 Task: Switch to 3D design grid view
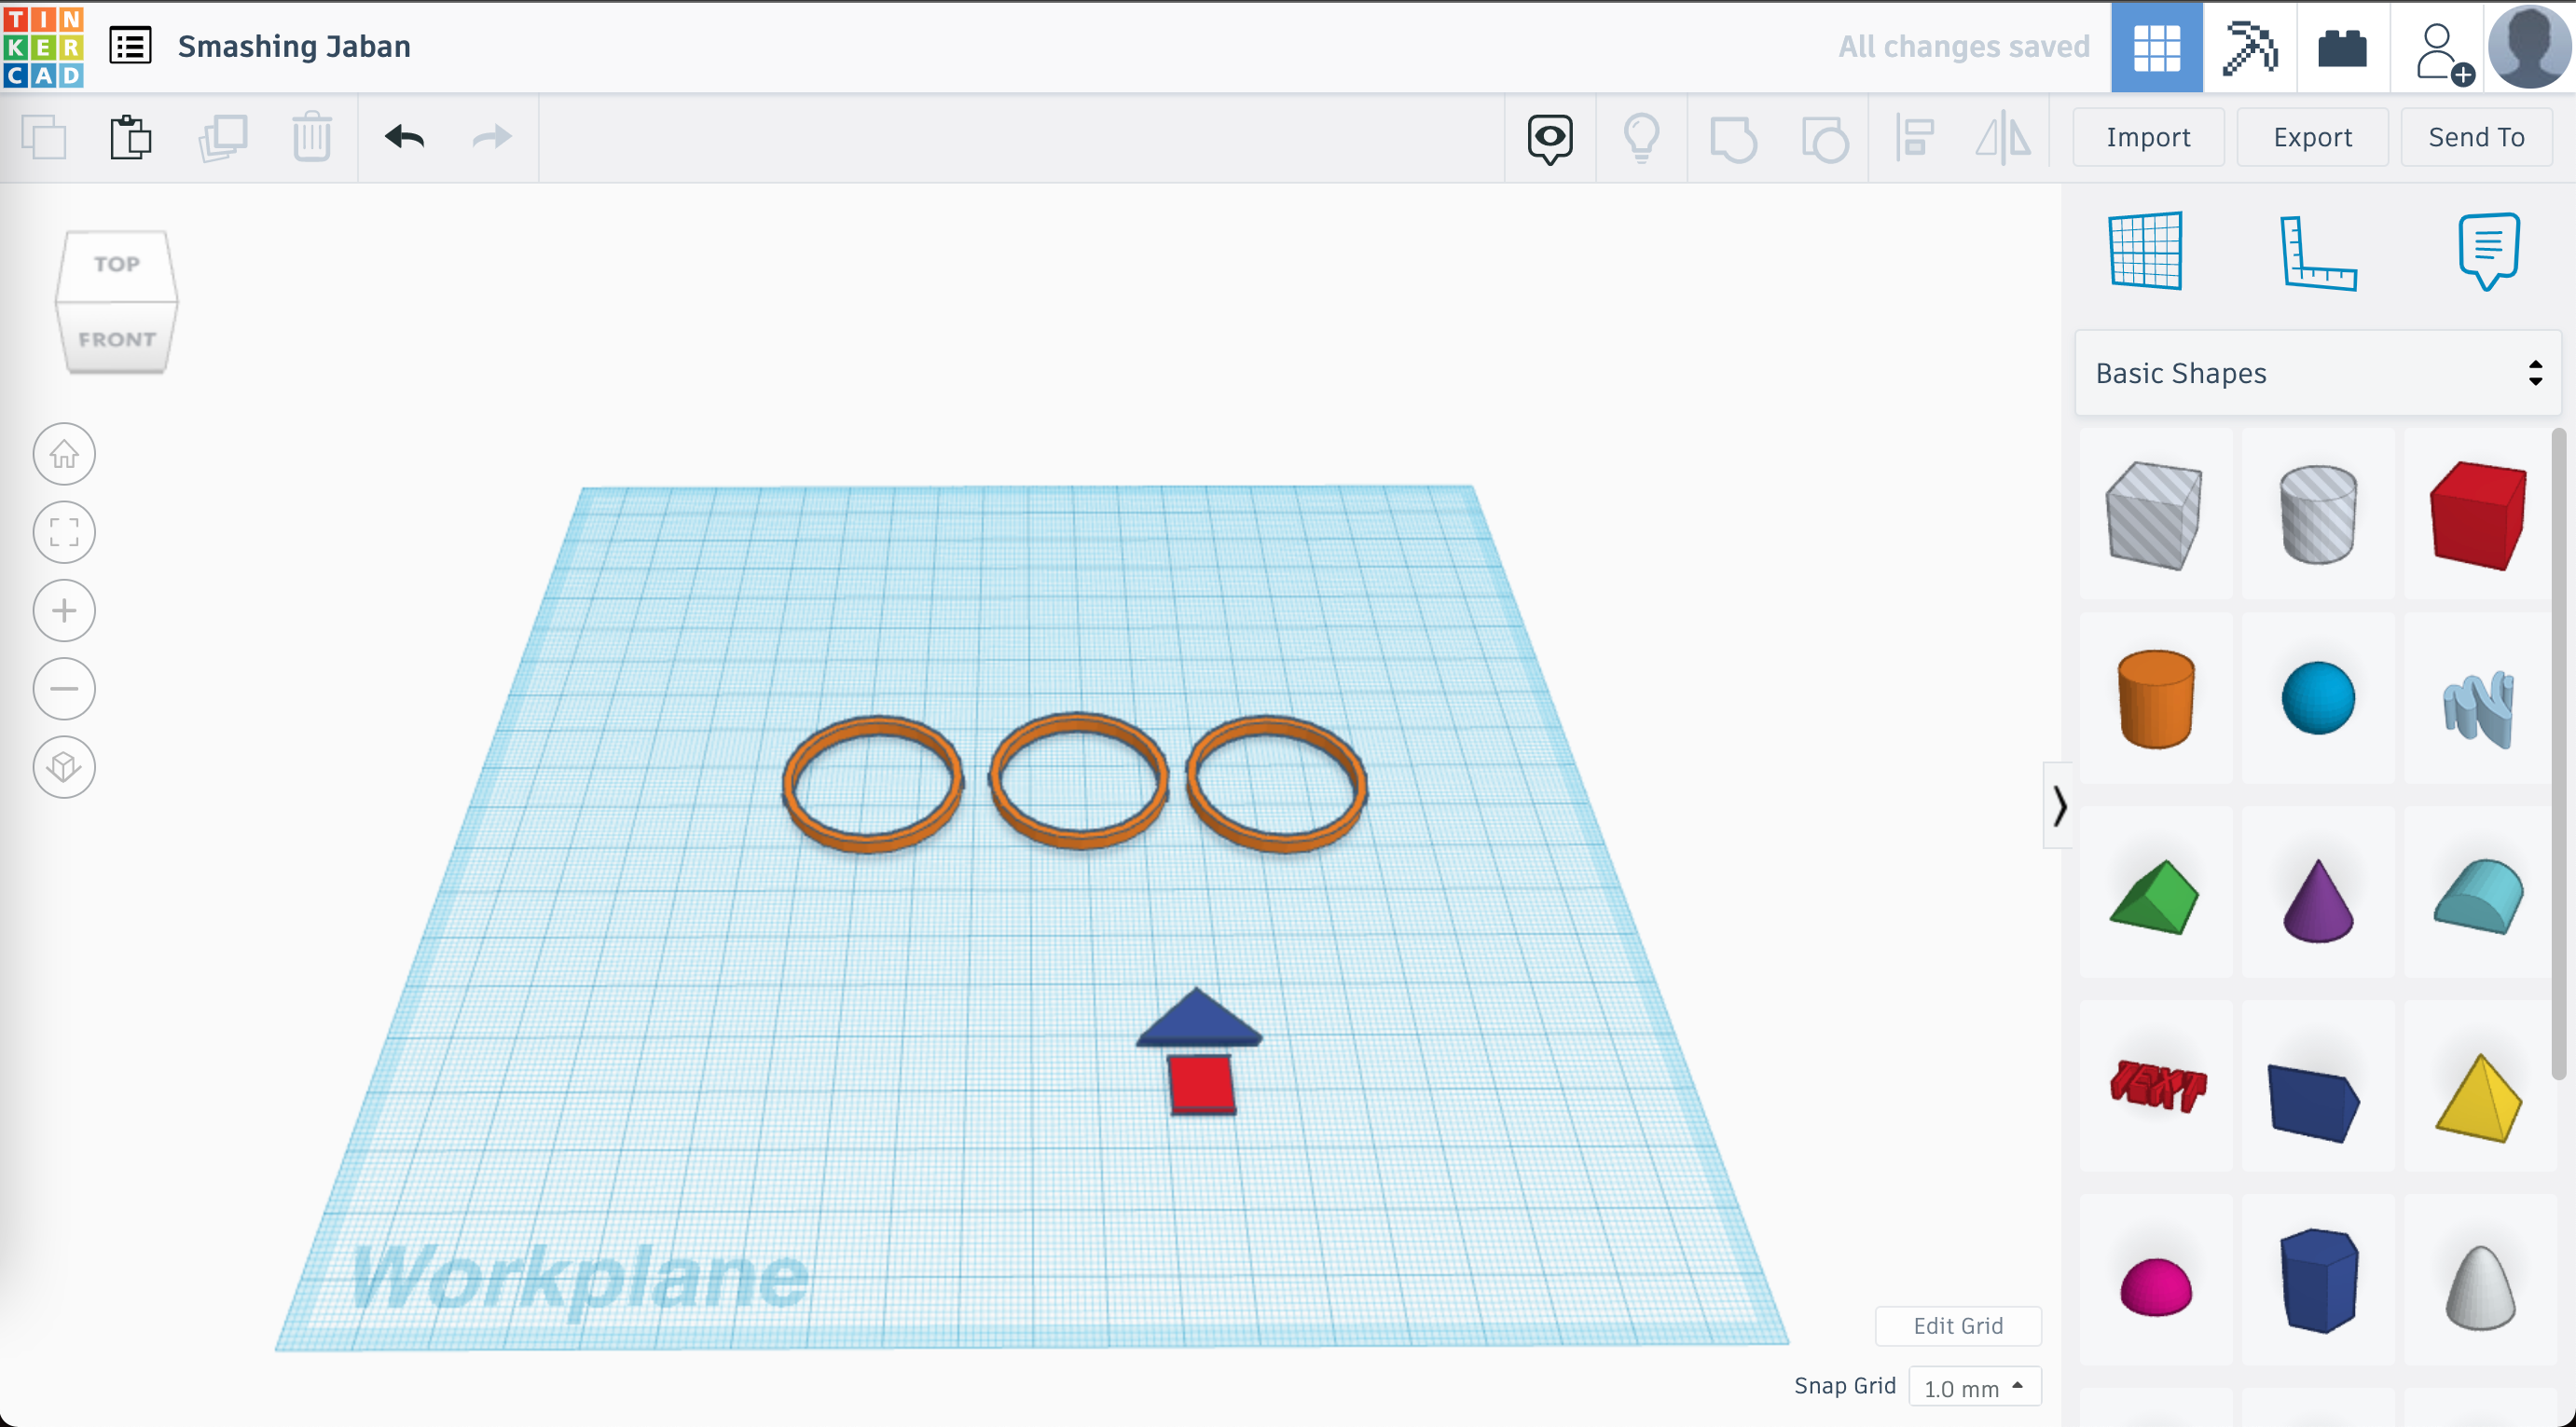2156,47
